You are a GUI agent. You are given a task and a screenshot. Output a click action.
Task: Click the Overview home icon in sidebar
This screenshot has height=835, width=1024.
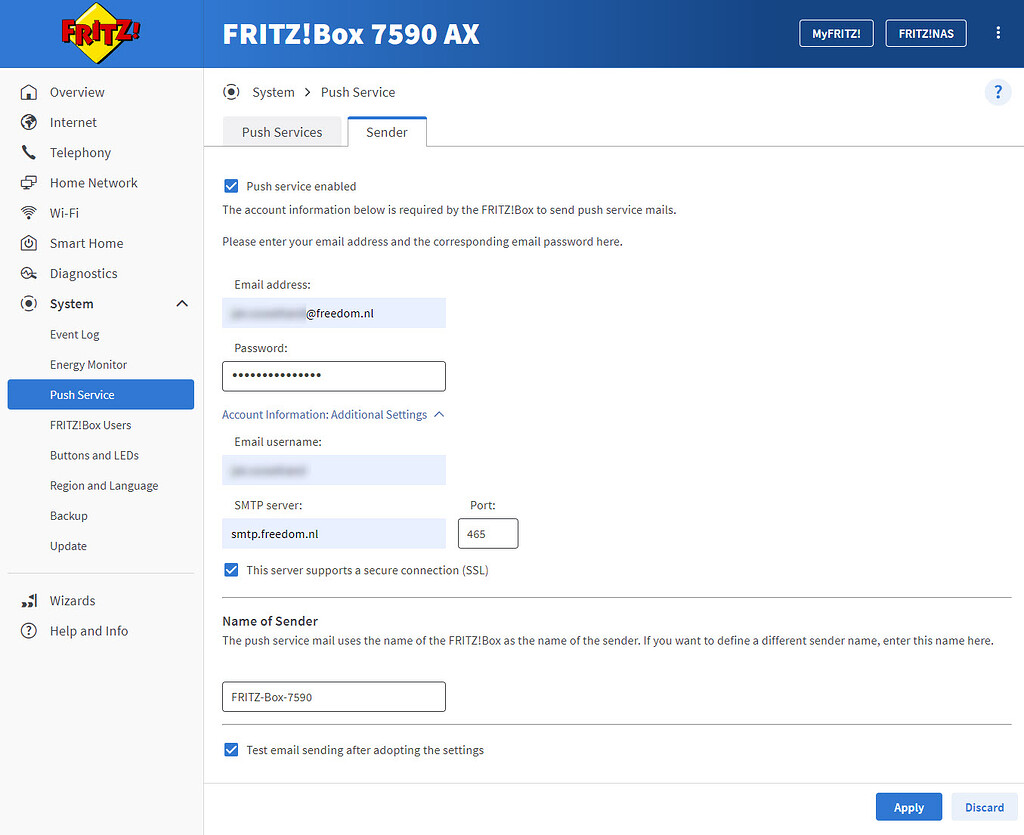[29, 92]
